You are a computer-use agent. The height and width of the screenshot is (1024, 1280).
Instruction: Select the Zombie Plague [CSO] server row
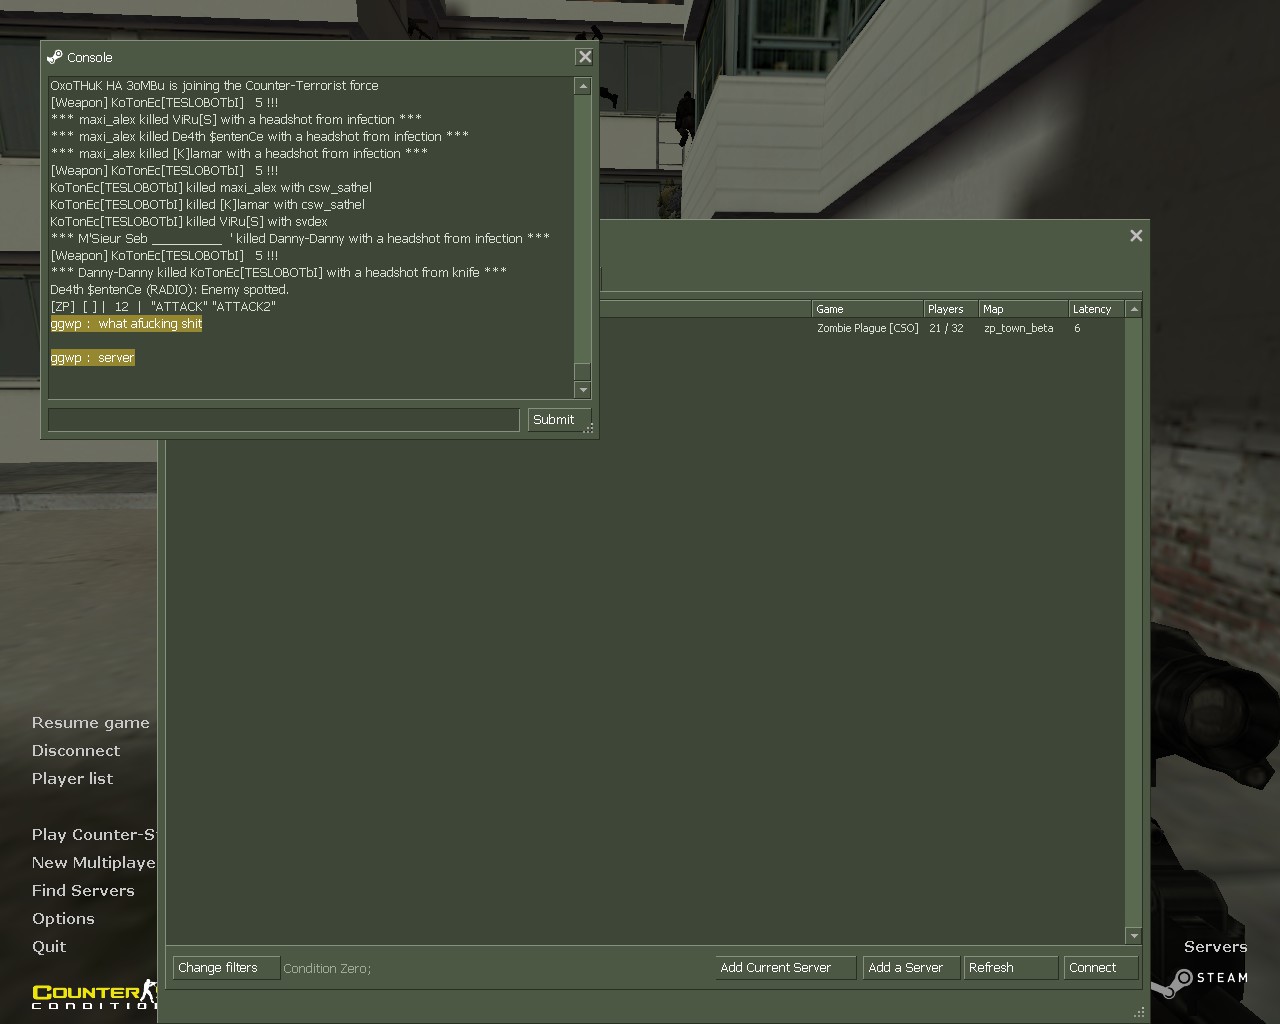click(x=867, y=328)
